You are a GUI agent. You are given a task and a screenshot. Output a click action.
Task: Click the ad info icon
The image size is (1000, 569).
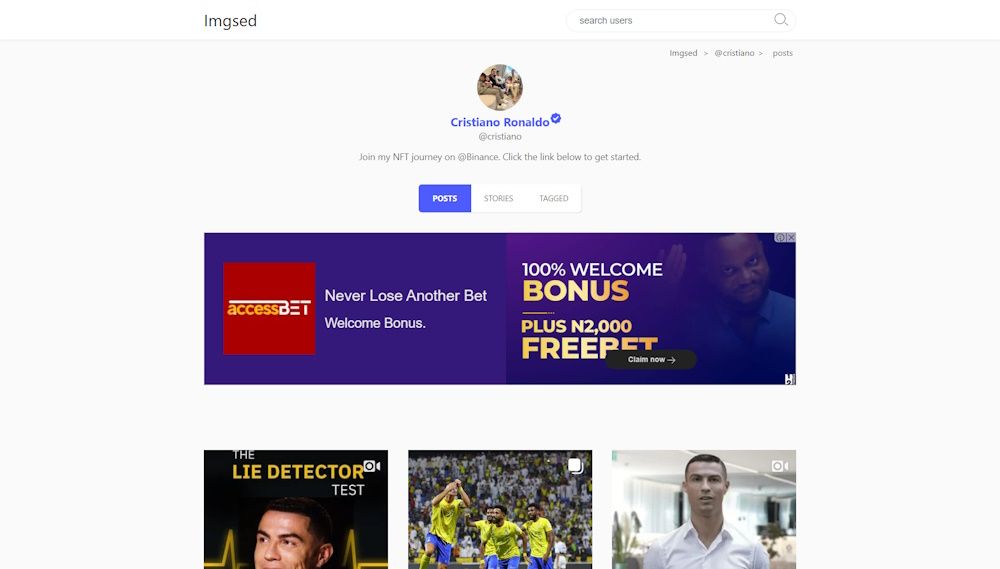(780, 237)
